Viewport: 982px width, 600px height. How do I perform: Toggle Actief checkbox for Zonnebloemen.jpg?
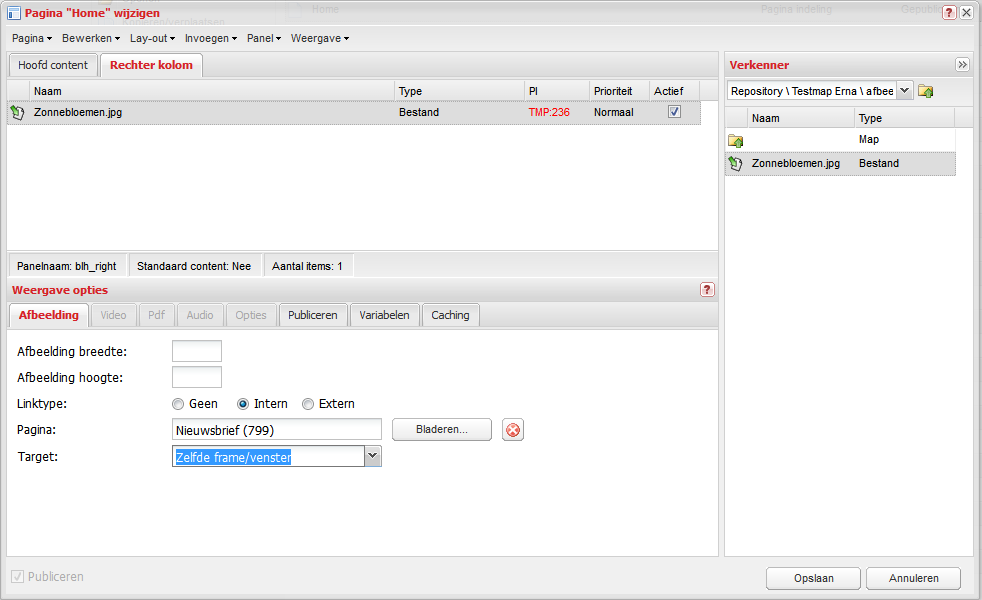click(x=674, y=111)
